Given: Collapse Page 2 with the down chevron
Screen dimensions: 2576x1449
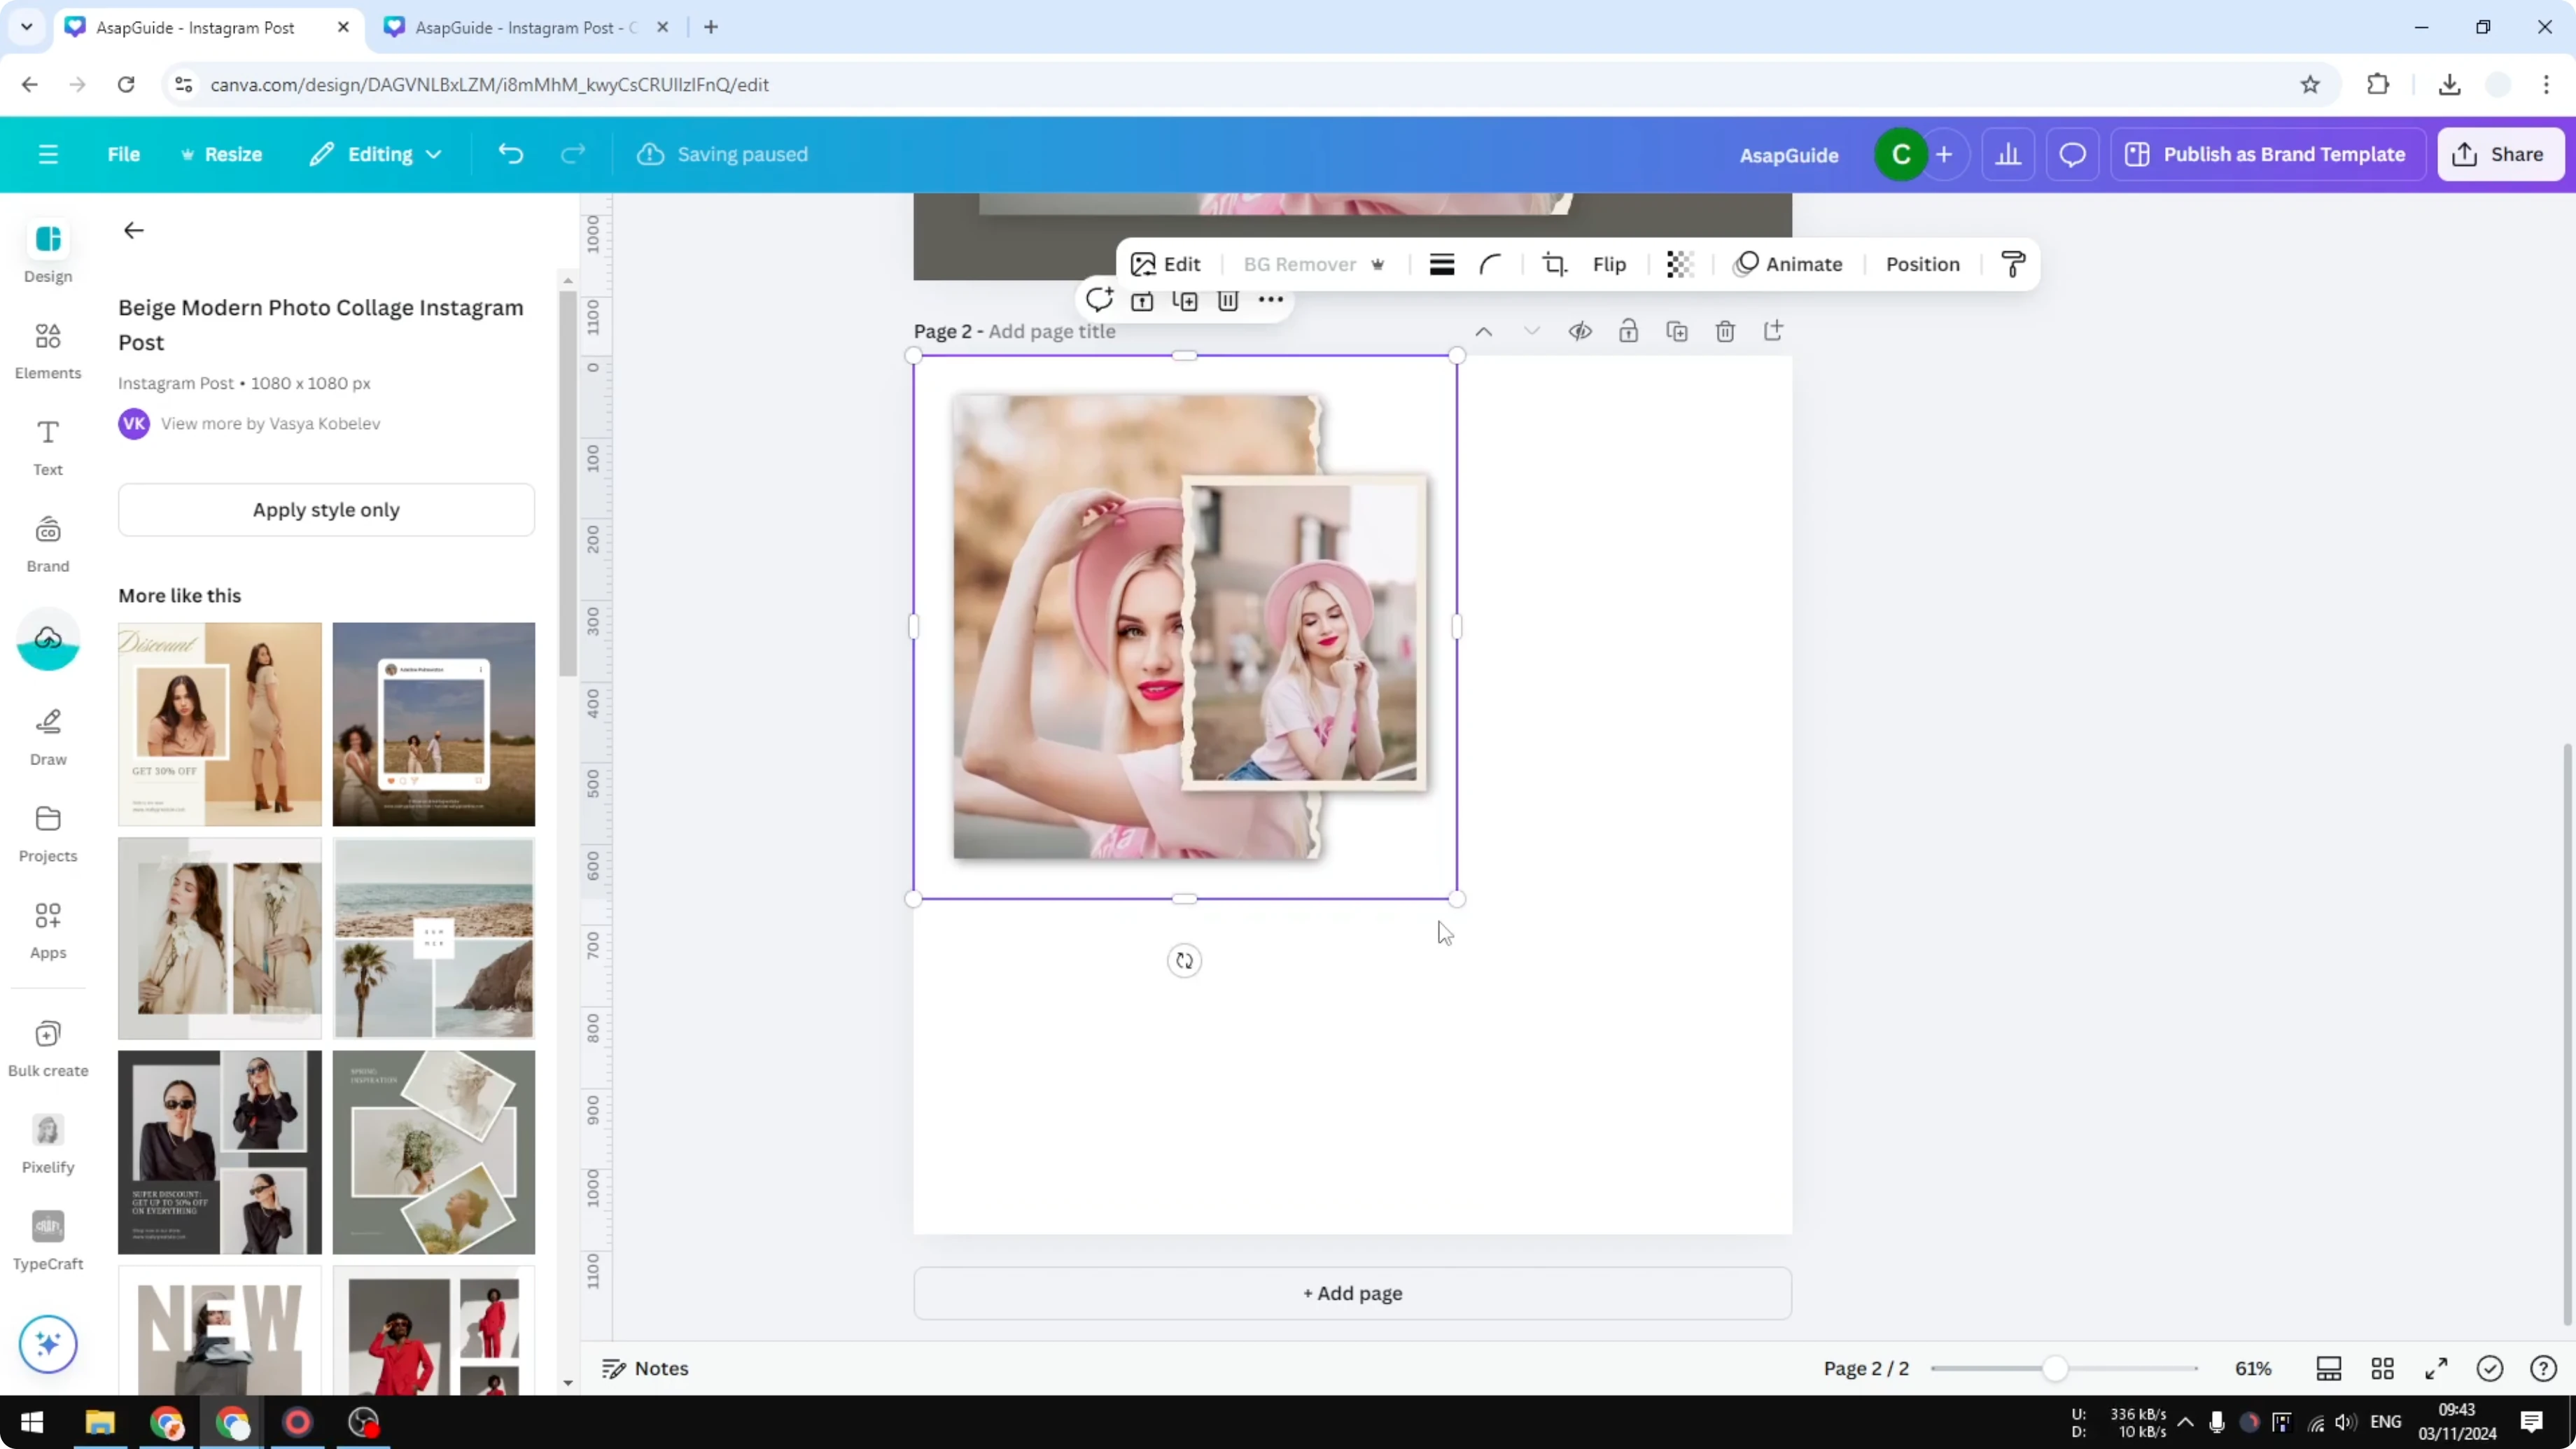Looking at the screenshot, I should [x=1531, y=331].
